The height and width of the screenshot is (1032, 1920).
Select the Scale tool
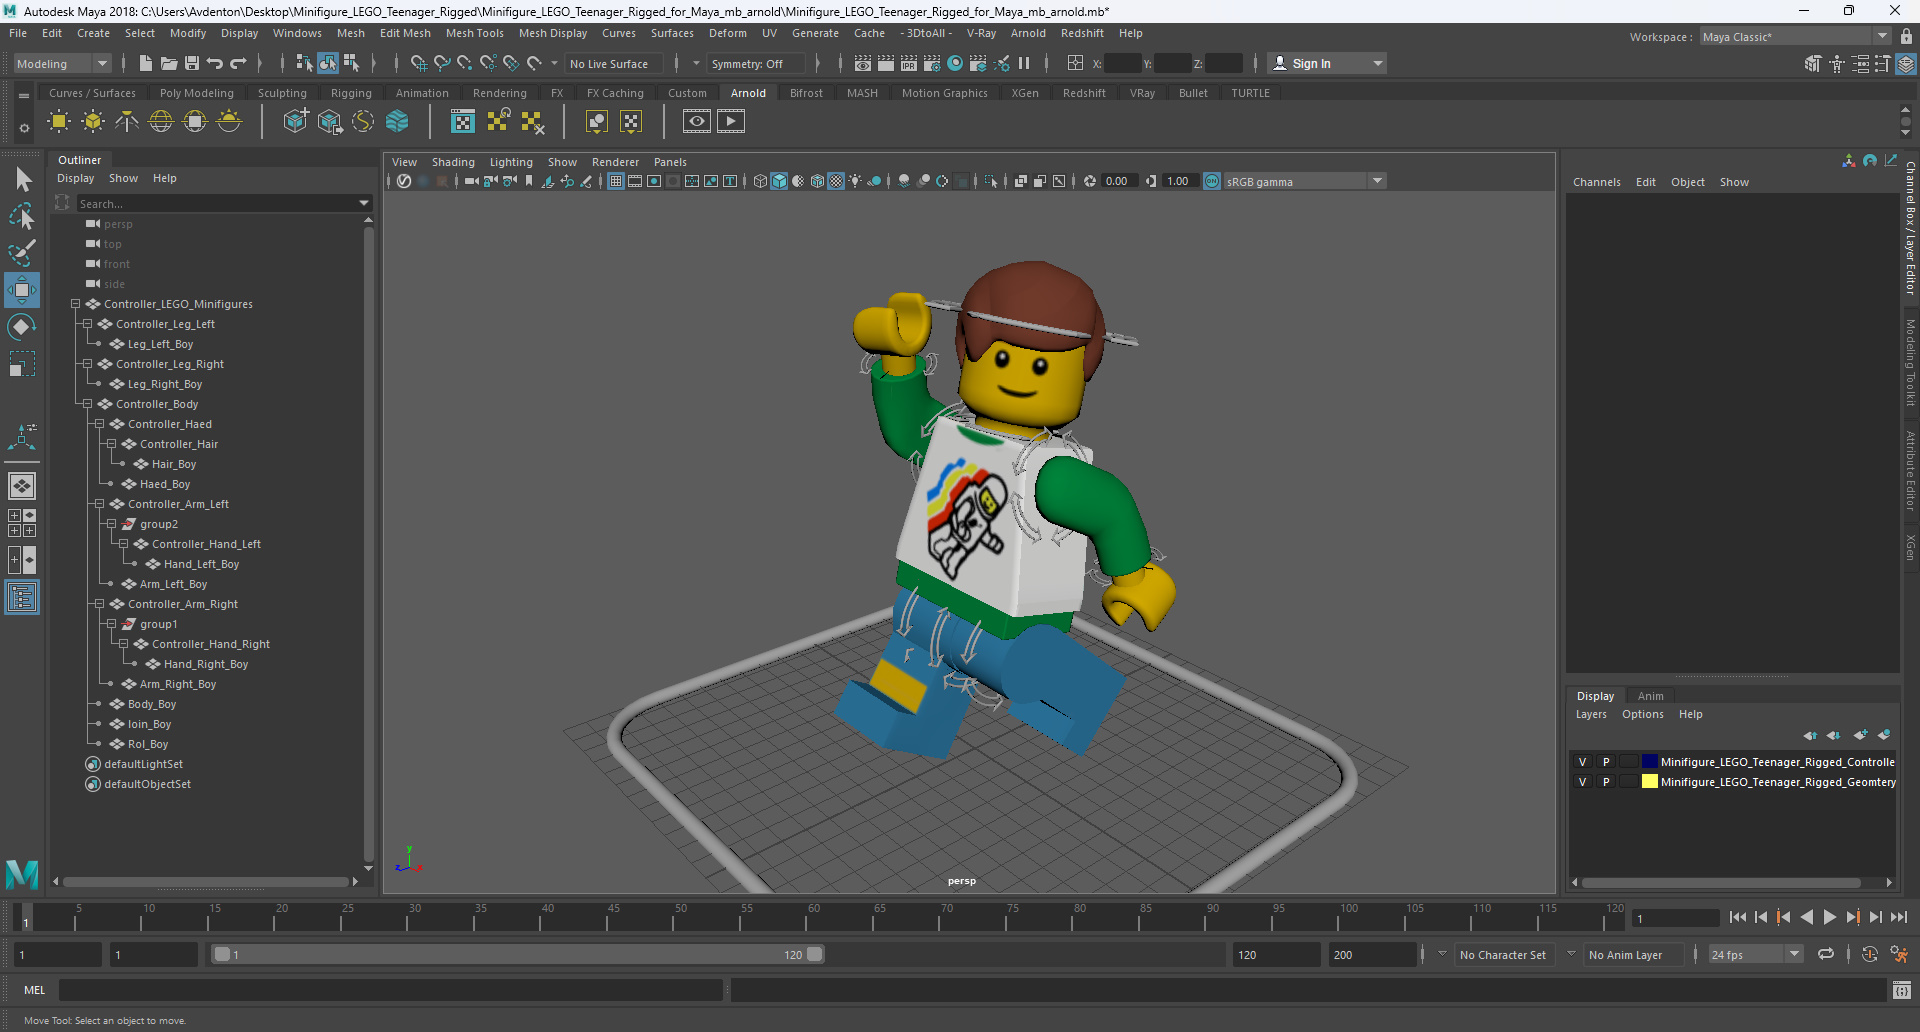(22, 363)
